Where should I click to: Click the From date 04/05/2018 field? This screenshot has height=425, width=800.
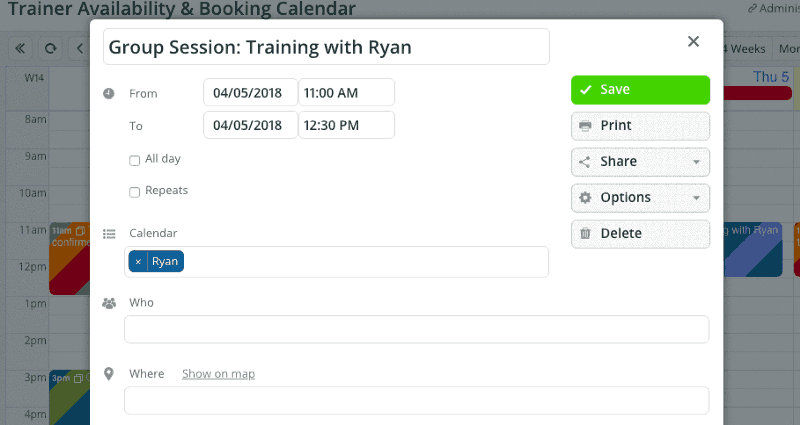tap(250, 93)
